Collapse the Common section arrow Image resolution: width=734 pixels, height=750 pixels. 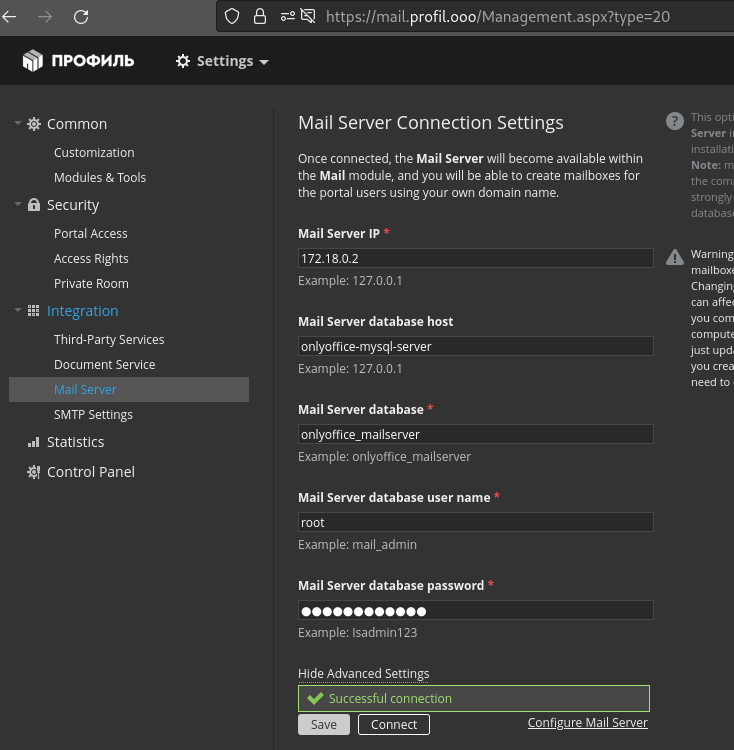click(17, 124)
